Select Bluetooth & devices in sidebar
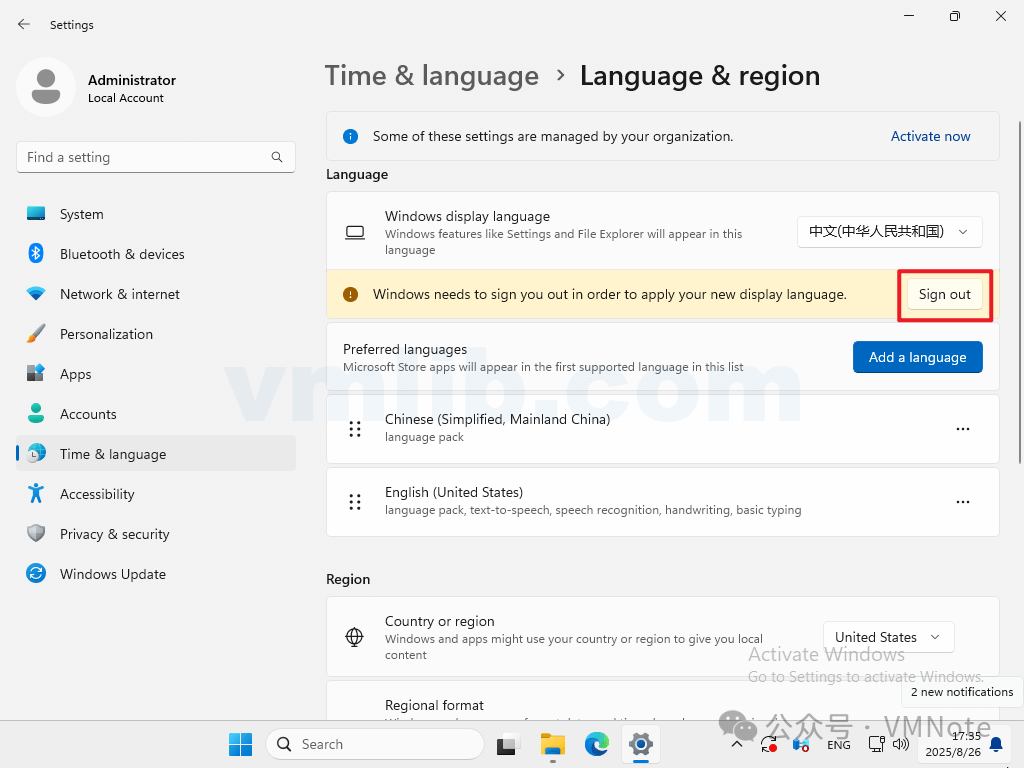This screenshot has height=768, width=1024. pos(122,253)
